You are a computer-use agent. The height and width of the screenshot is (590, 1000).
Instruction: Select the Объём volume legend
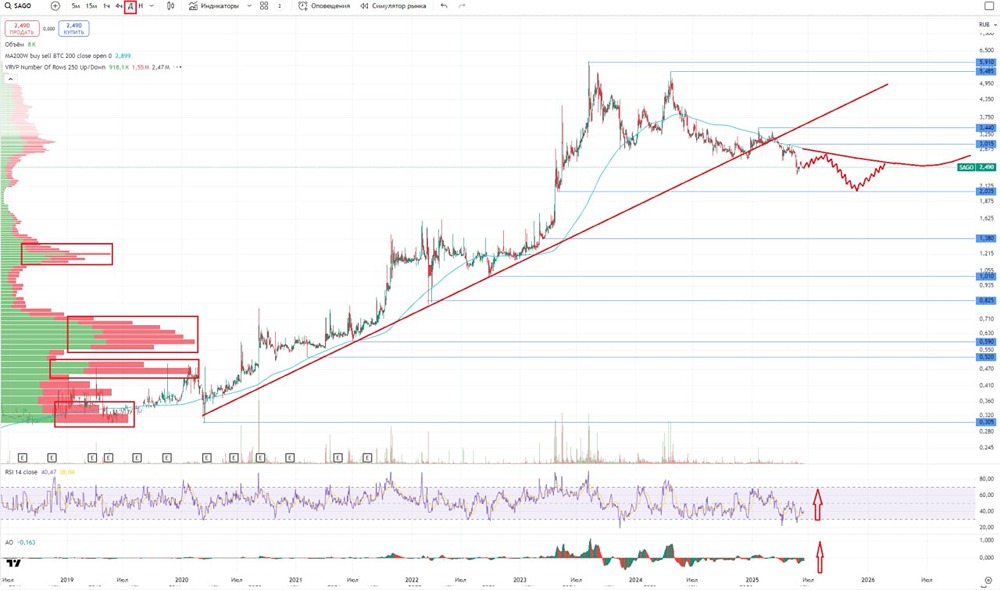tap(20, 45)
